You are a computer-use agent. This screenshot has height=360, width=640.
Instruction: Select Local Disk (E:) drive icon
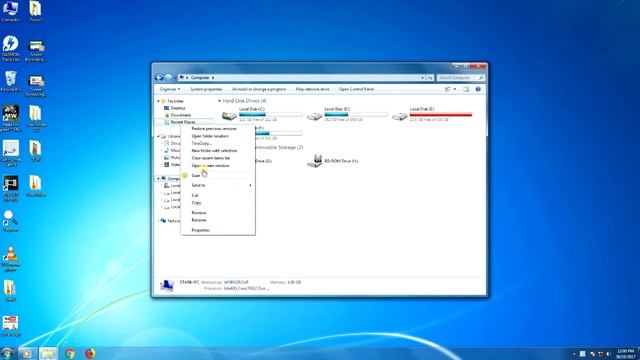[x=400, y=116]
